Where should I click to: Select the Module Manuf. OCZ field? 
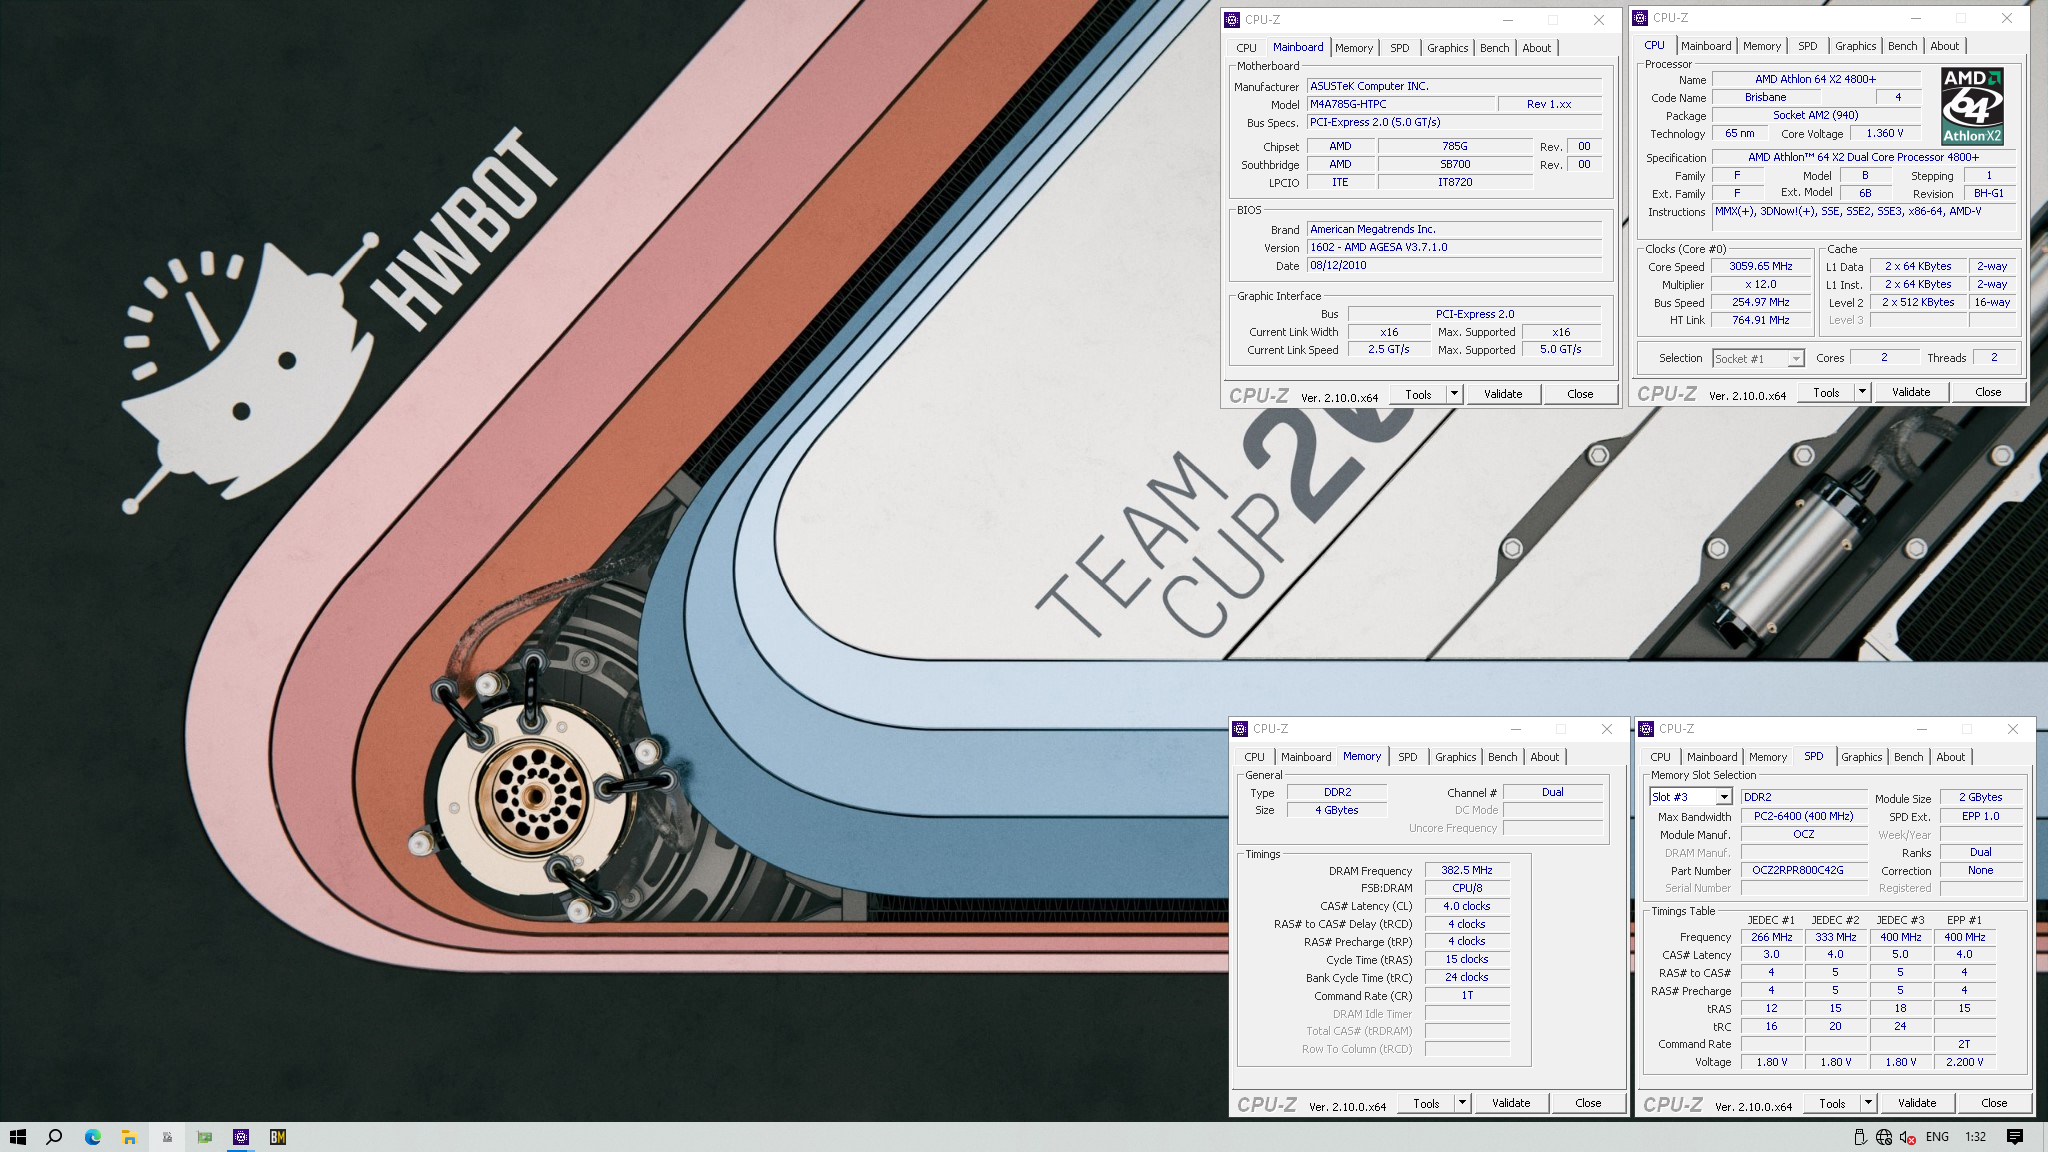(x=1804, y=834)
